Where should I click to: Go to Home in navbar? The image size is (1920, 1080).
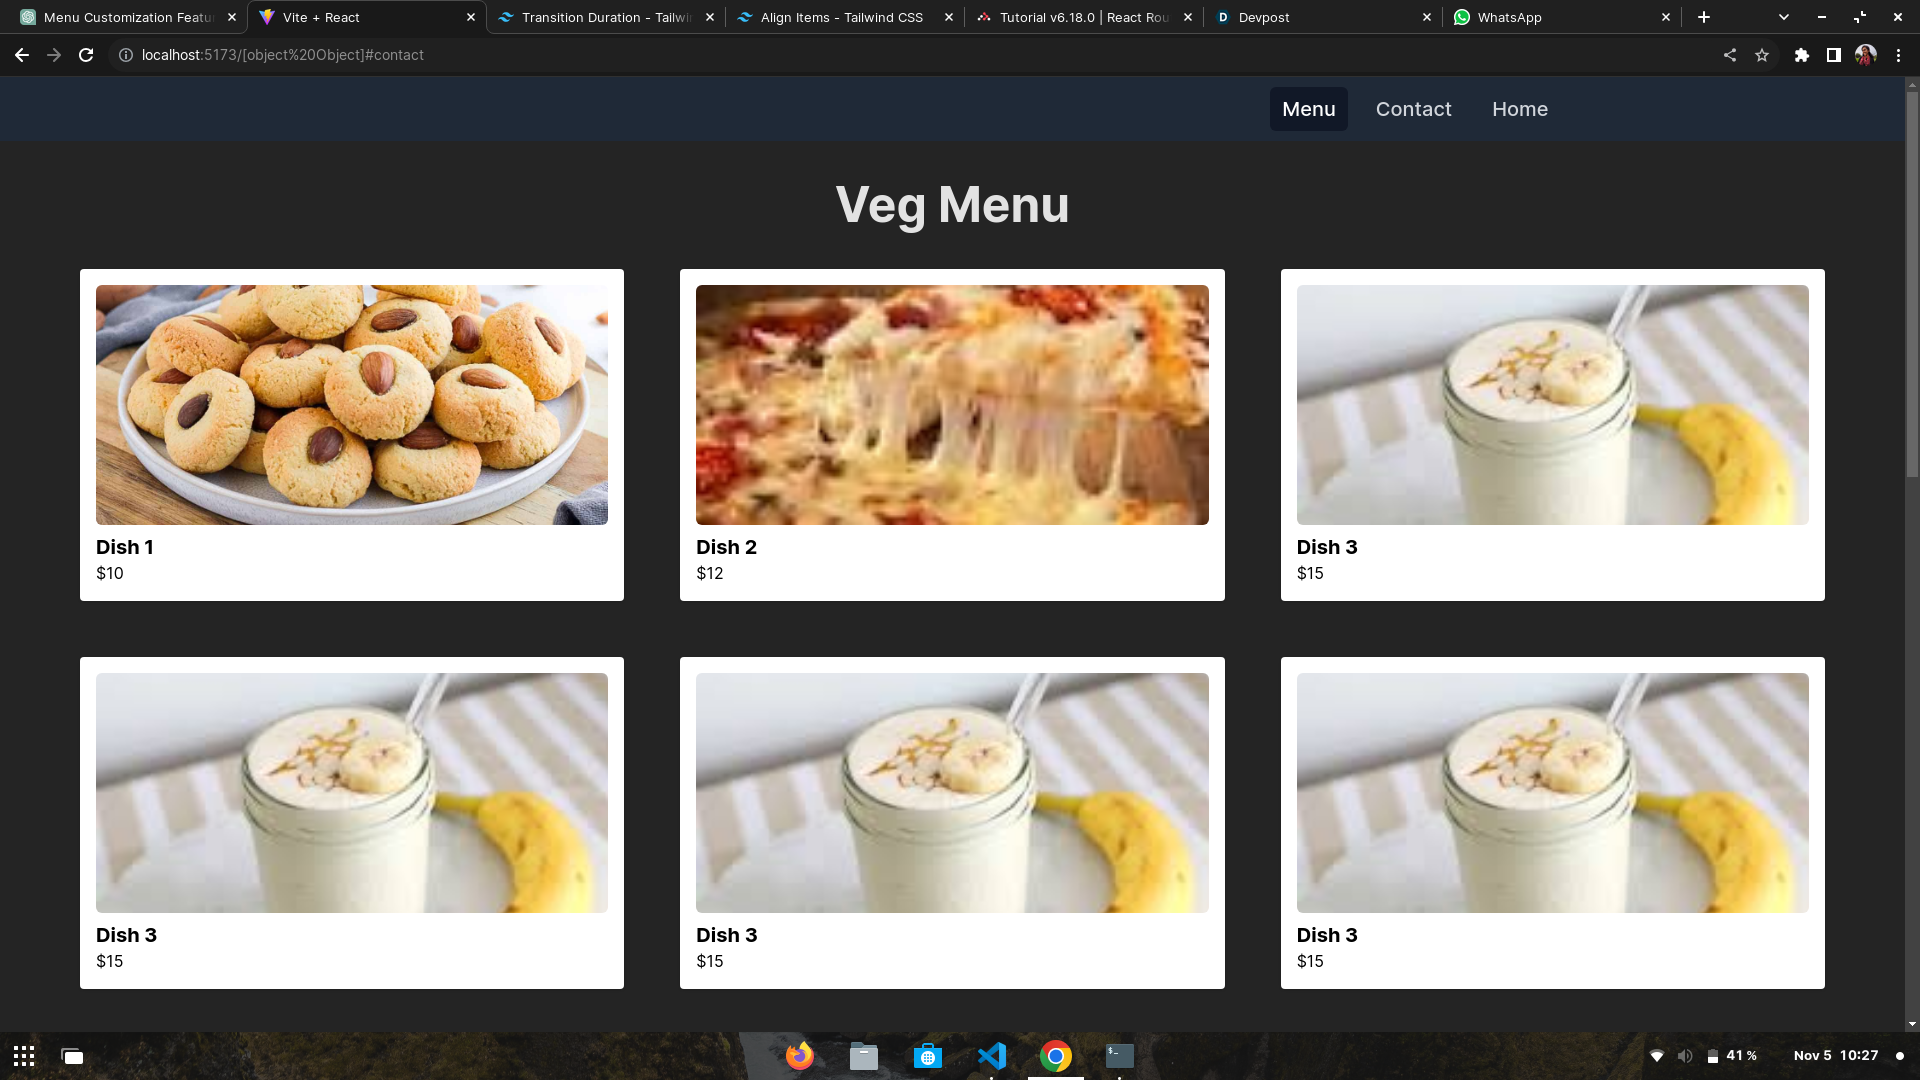(1519, 109)
